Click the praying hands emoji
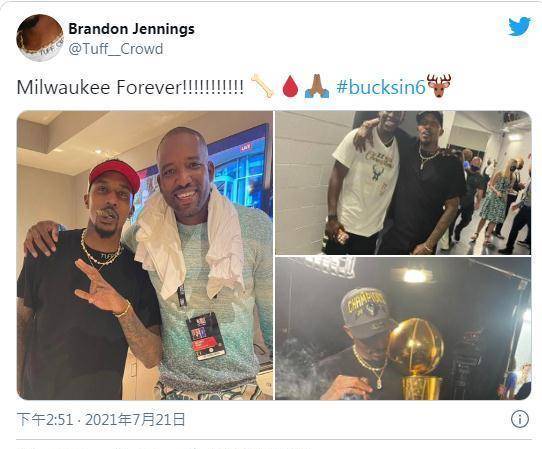Screen dimensions: 542x449 tap(317, 86)
